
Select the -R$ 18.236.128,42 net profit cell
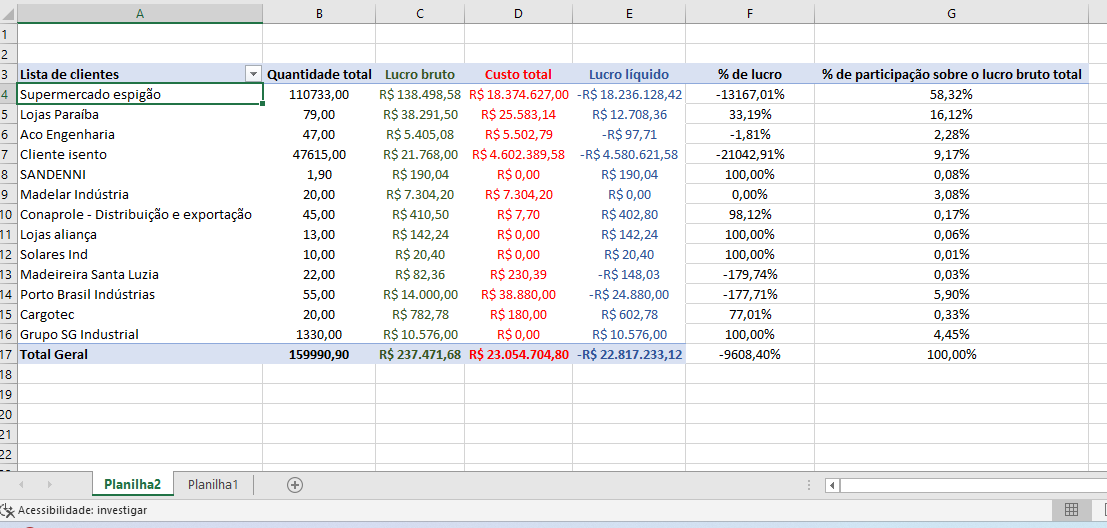click(628, 94)
